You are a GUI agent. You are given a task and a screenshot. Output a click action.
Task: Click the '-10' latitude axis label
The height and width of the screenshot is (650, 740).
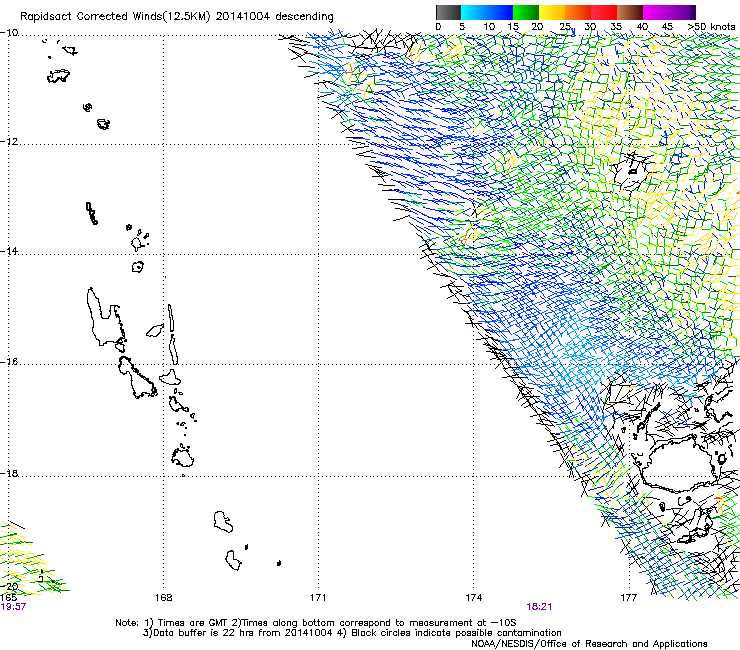9,33
